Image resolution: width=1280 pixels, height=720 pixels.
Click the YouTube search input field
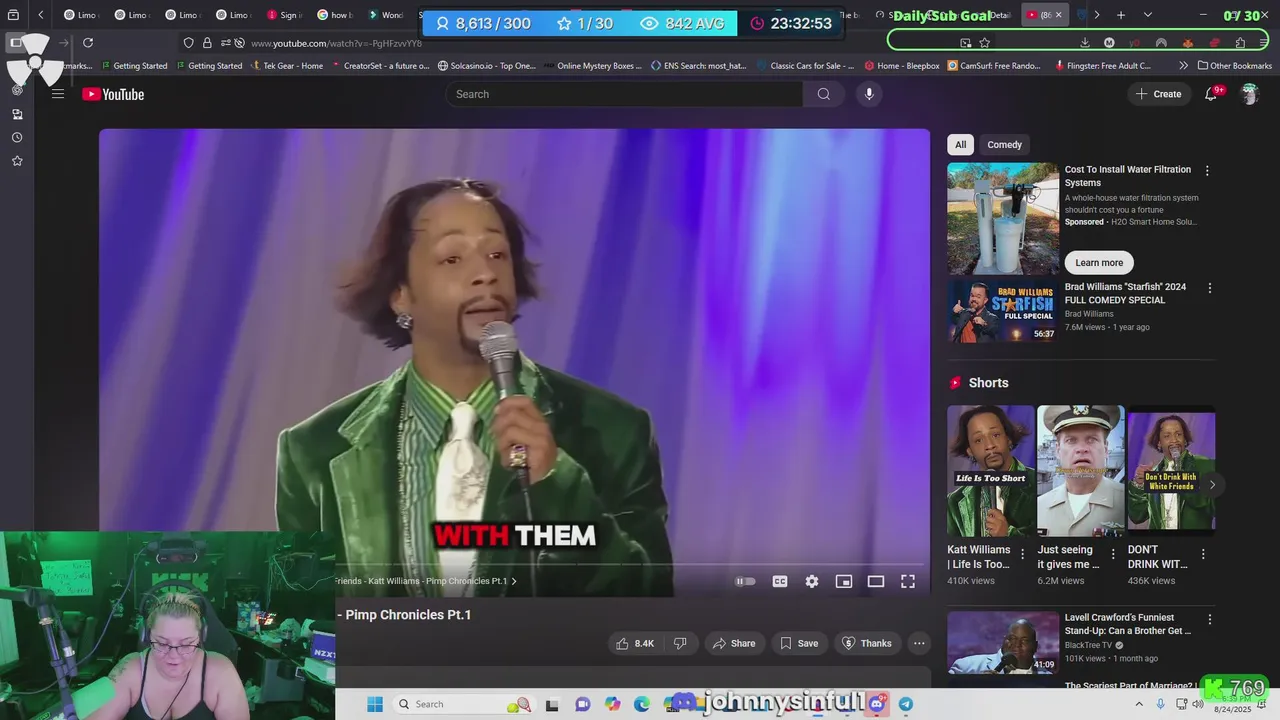[624, 94]
